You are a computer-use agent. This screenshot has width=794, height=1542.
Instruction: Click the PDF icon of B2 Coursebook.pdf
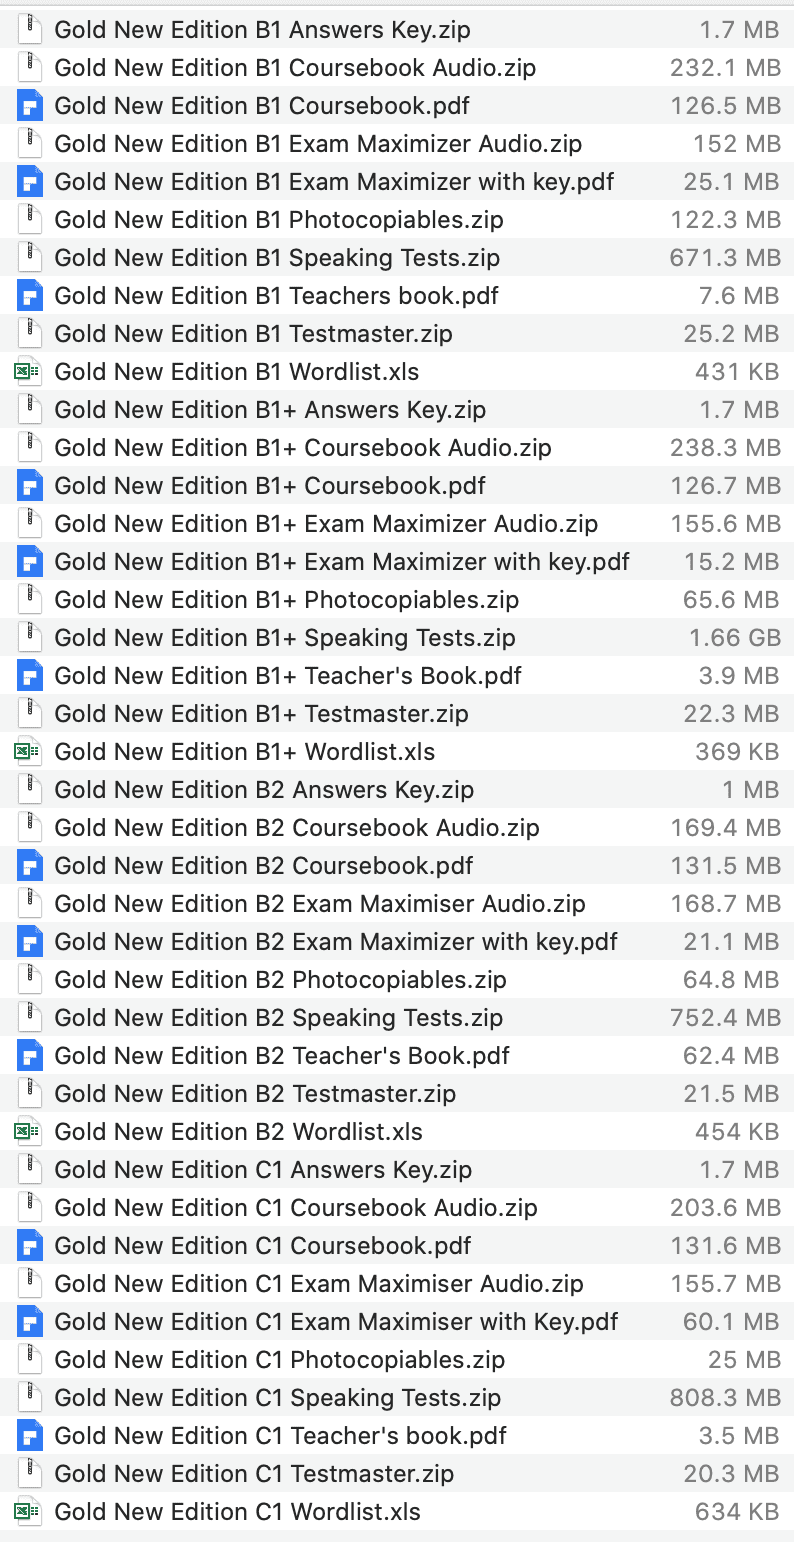click(x=30, y=866)
